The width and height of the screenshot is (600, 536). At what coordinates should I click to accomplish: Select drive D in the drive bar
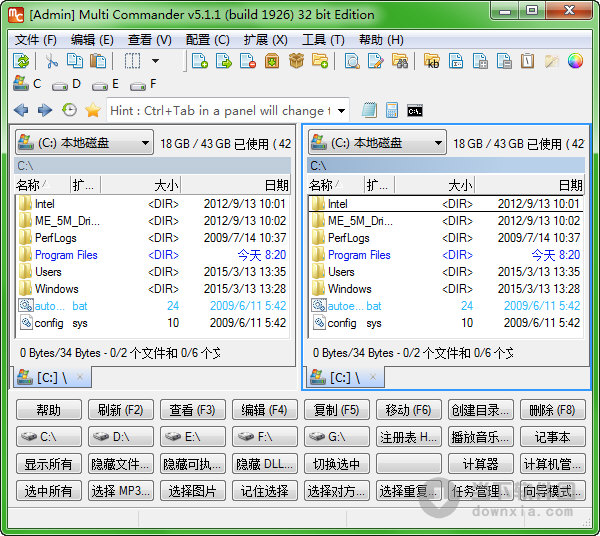pyautogui.click(x=66, y=84)
